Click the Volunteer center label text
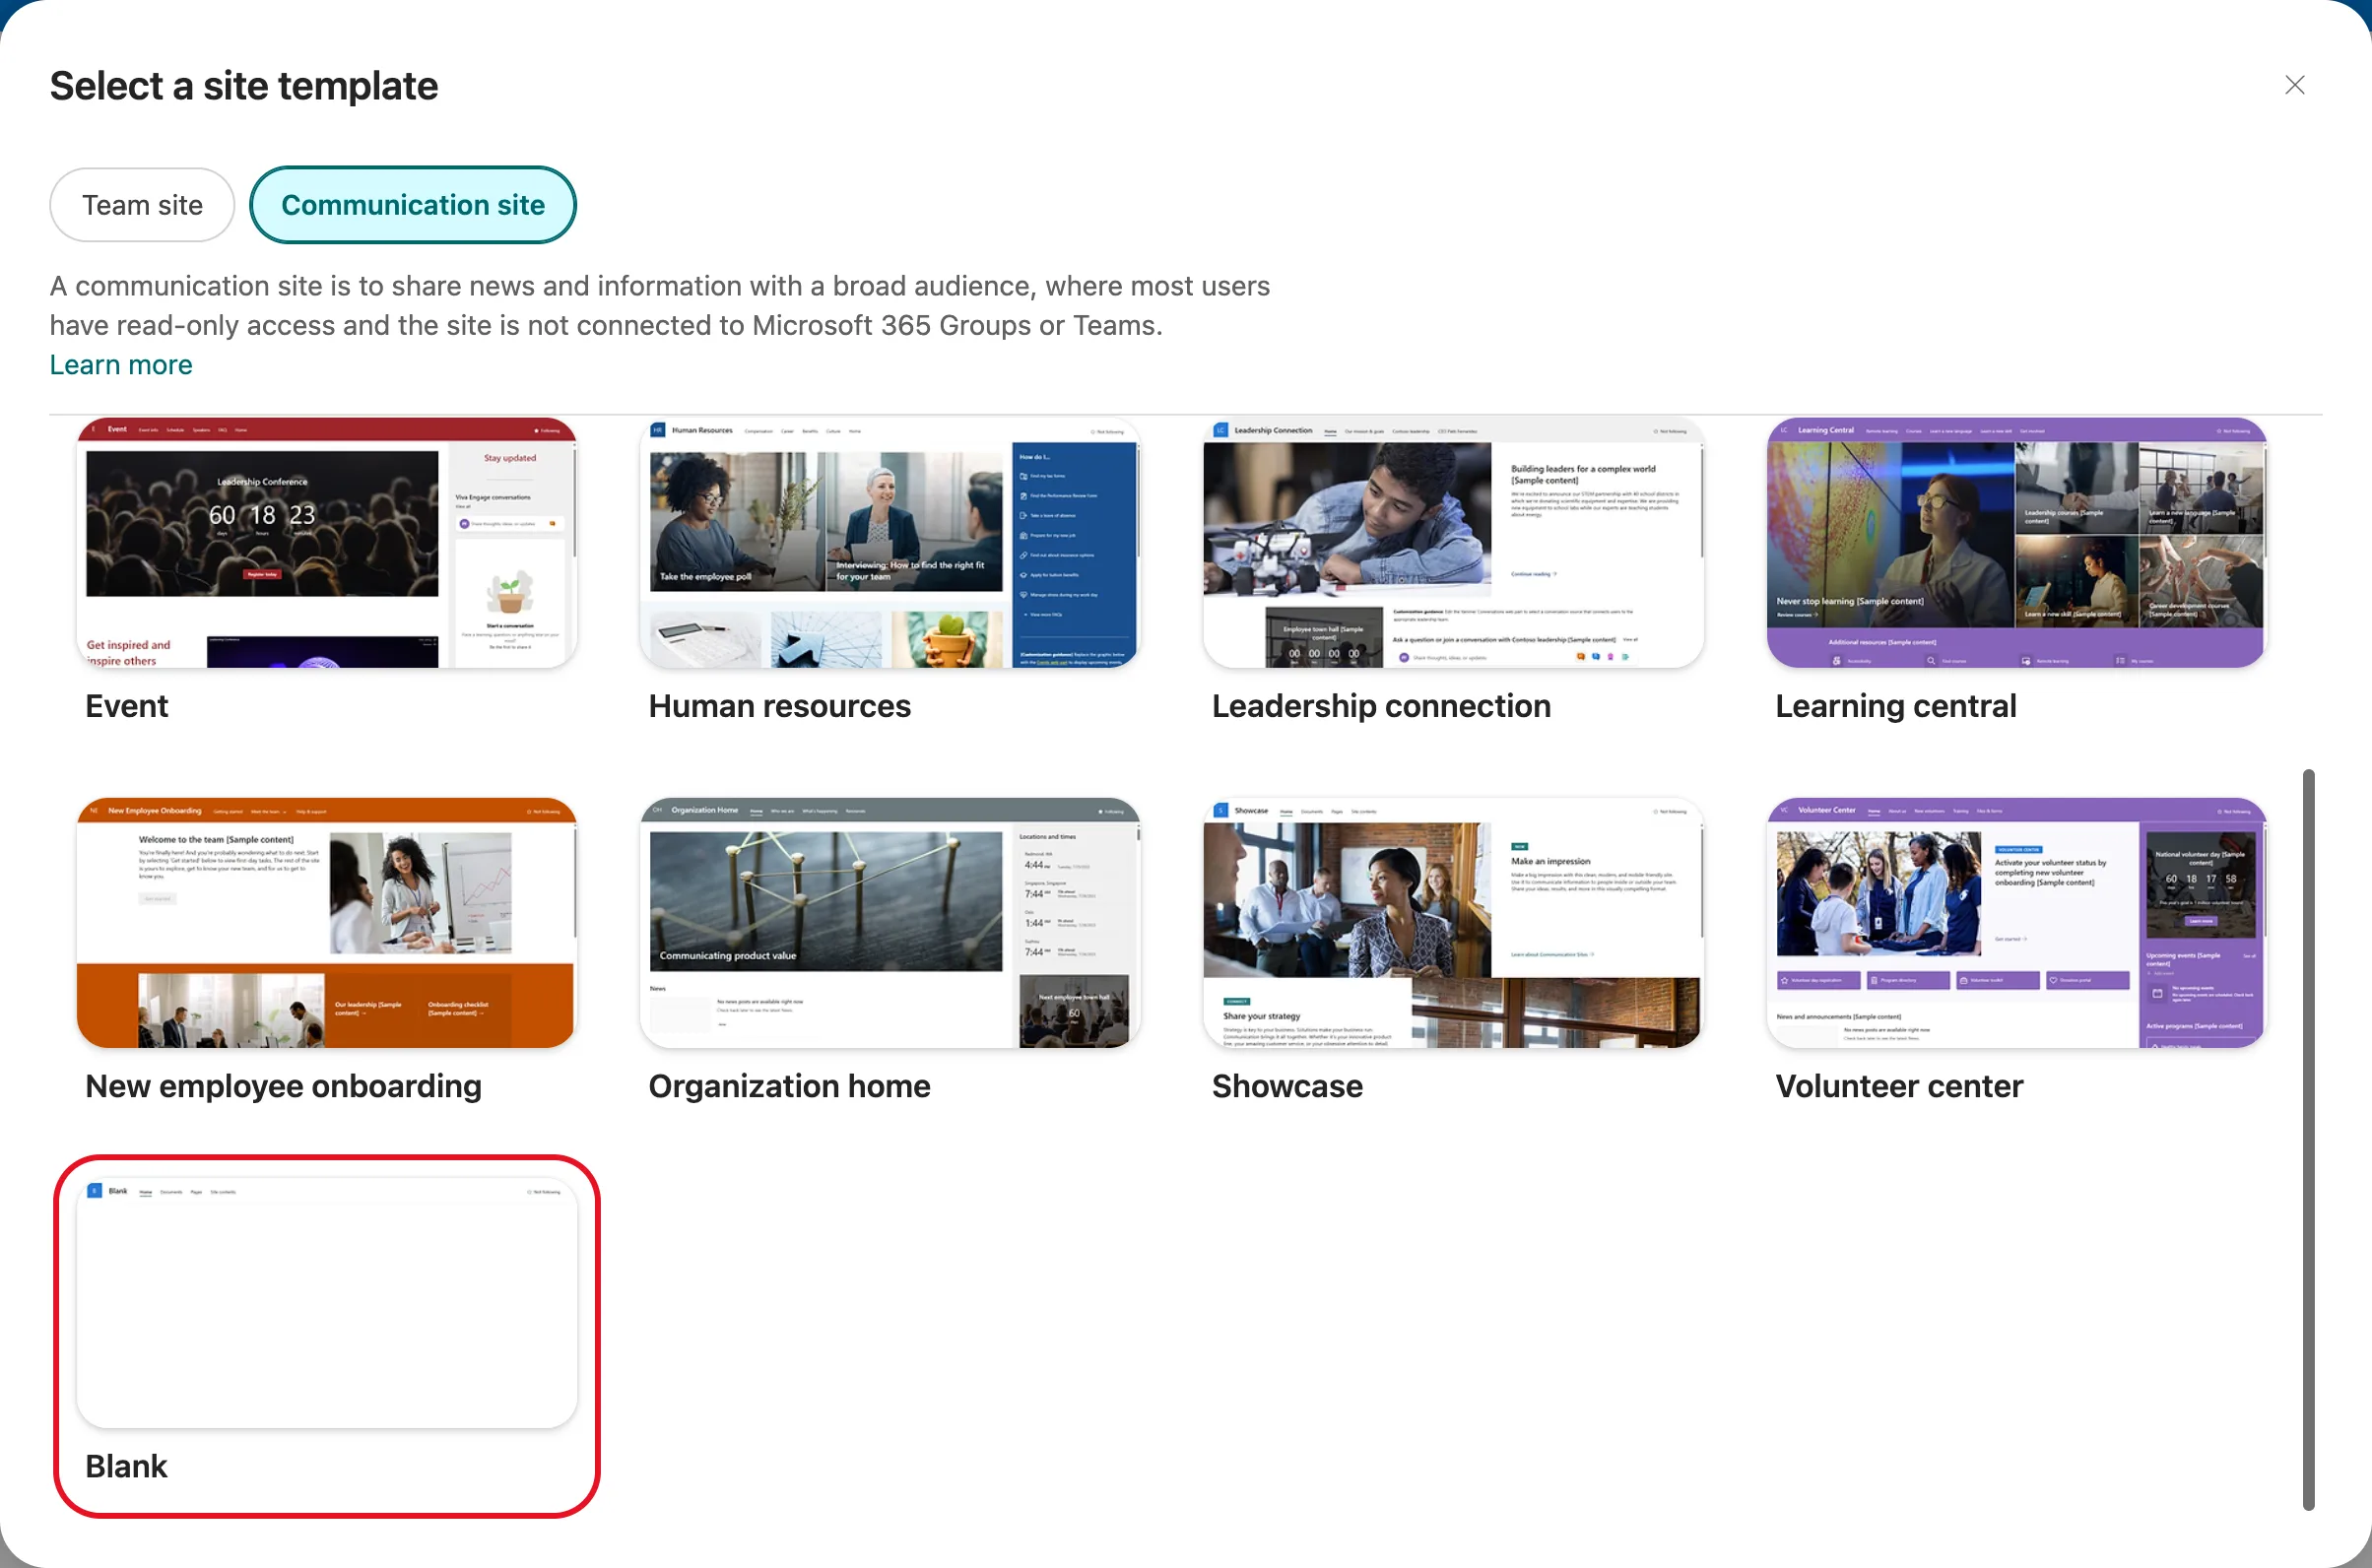 (1899, 1086)
